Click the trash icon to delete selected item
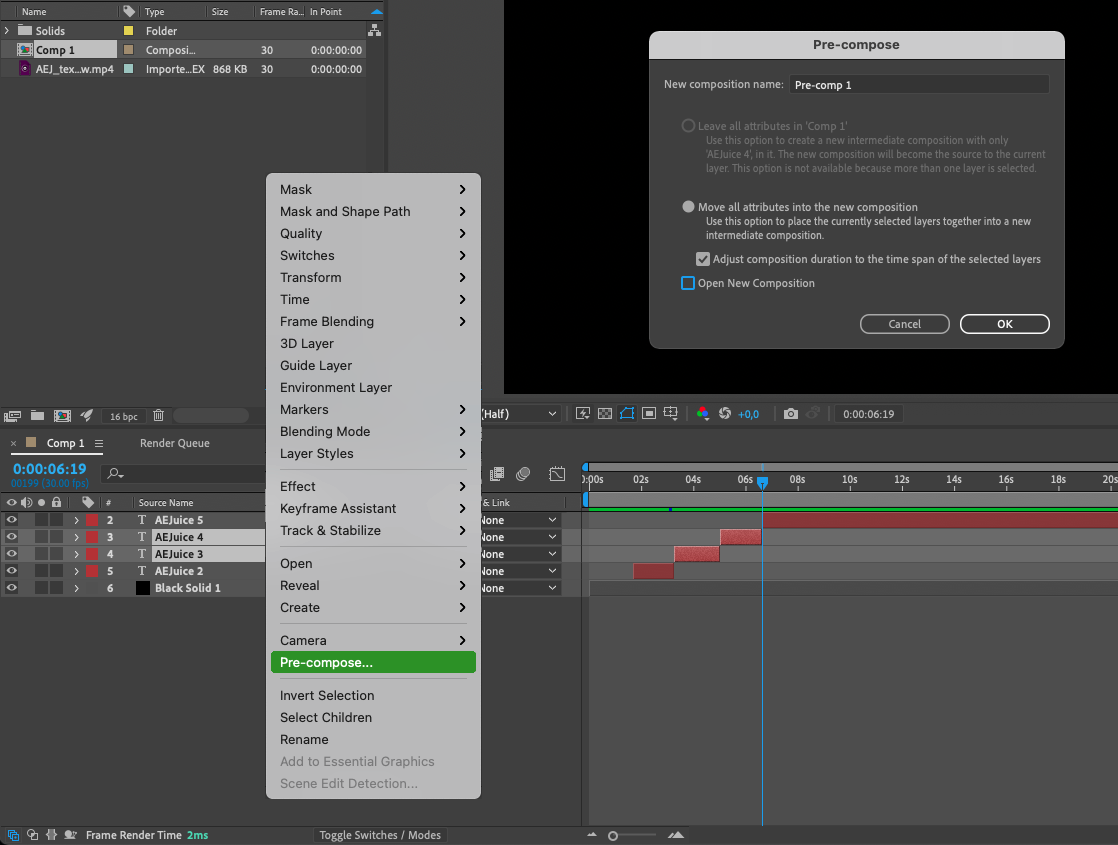Image resolution: width=1118 pixels, height=845 pixels. tap(158, 415)
